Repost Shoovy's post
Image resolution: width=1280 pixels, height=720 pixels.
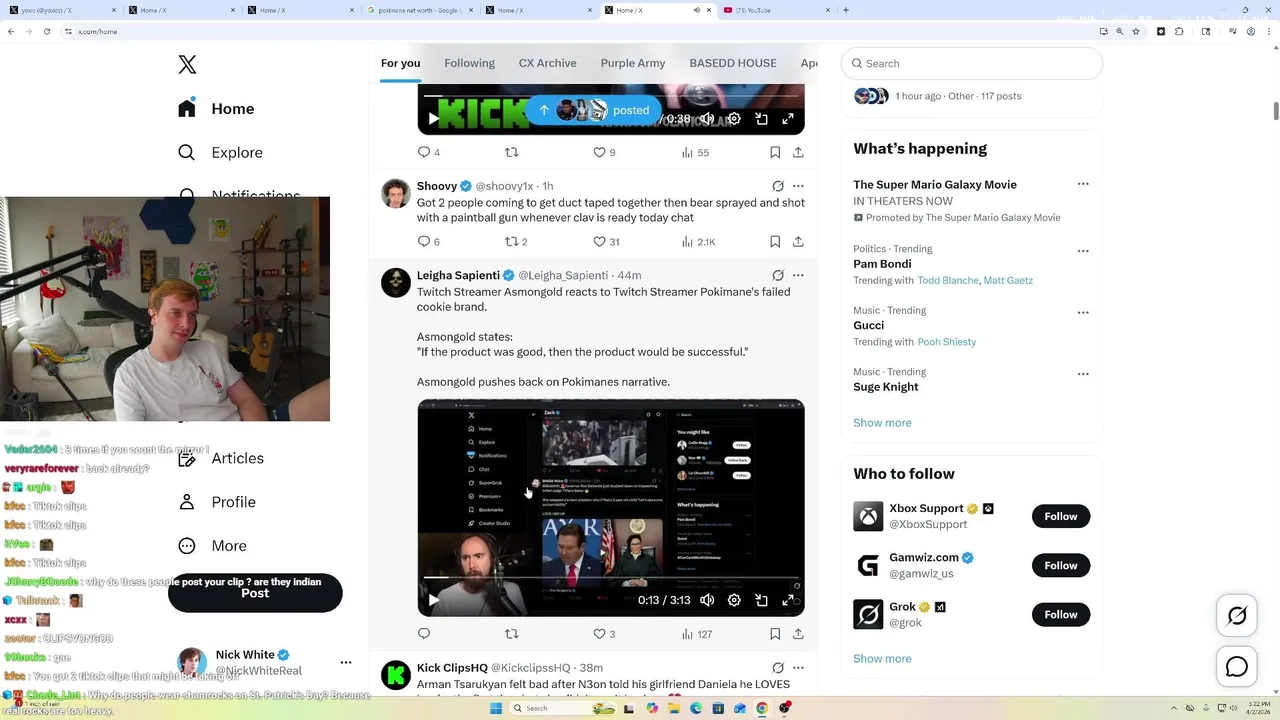515,241
